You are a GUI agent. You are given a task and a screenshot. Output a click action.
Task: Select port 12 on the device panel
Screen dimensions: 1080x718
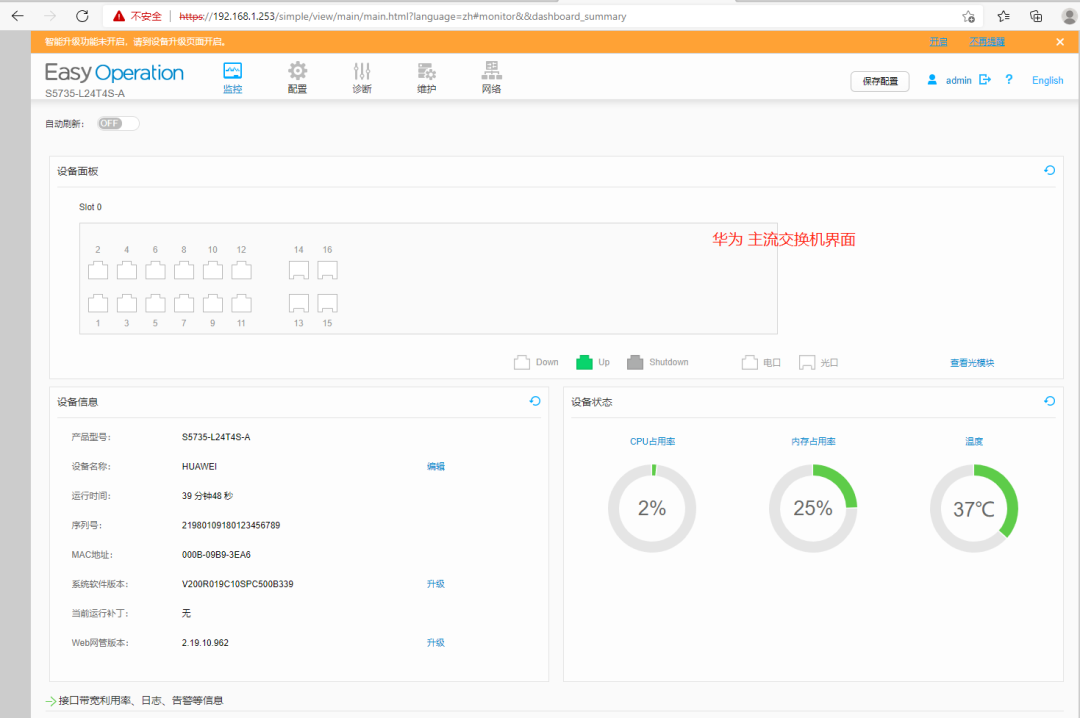click(241, 270)
